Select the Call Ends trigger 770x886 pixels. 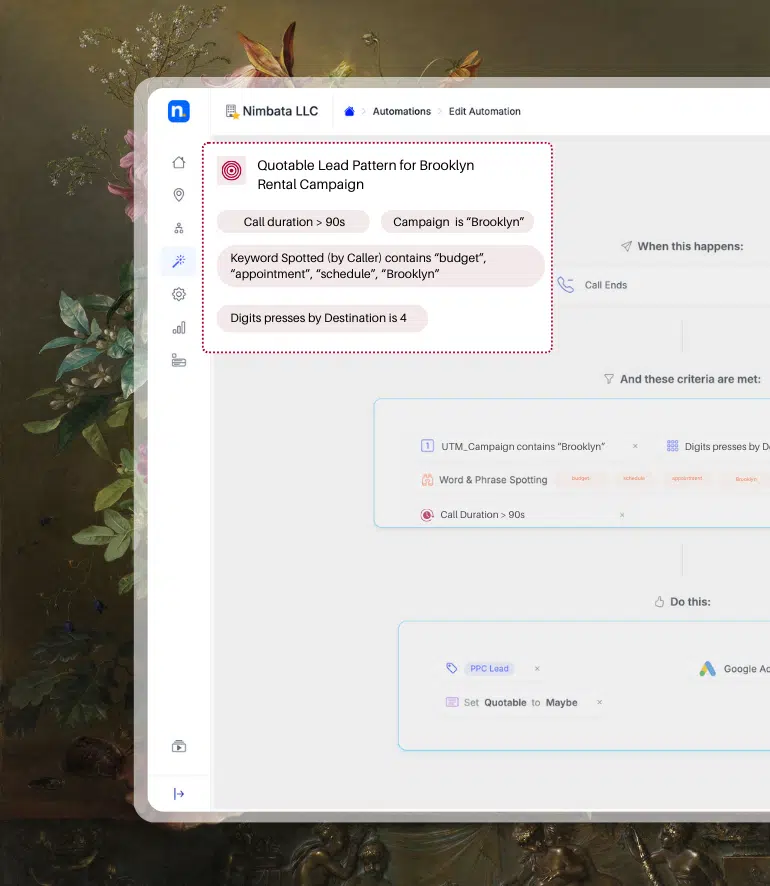(605, 285)
